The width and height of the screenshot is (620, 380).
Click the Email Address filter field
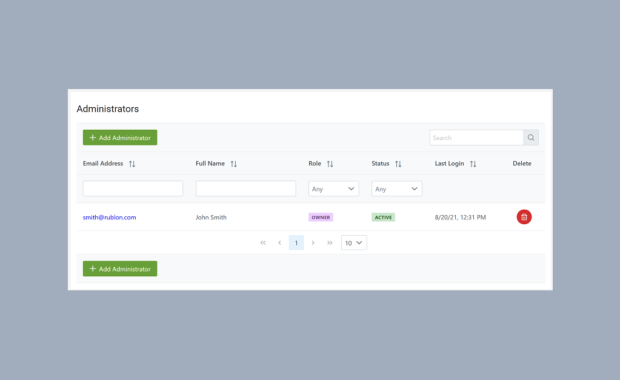pos(133,189)
